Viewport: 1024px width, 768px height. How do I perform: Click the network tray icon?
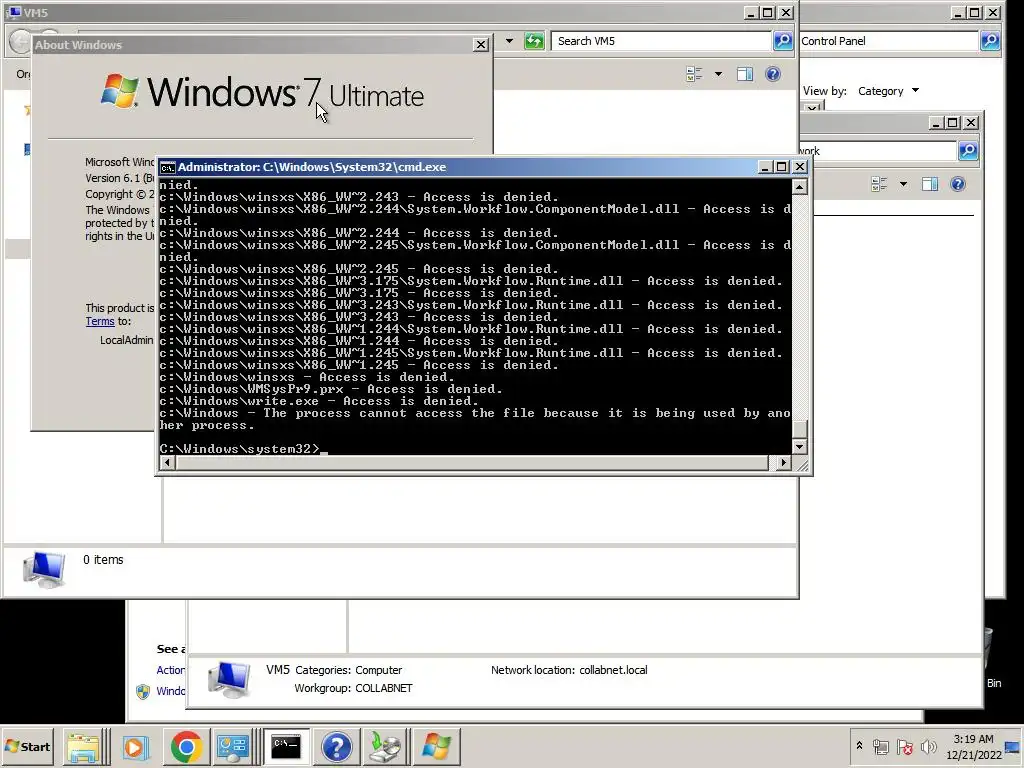pyautogui.click(x=881, y=746)
